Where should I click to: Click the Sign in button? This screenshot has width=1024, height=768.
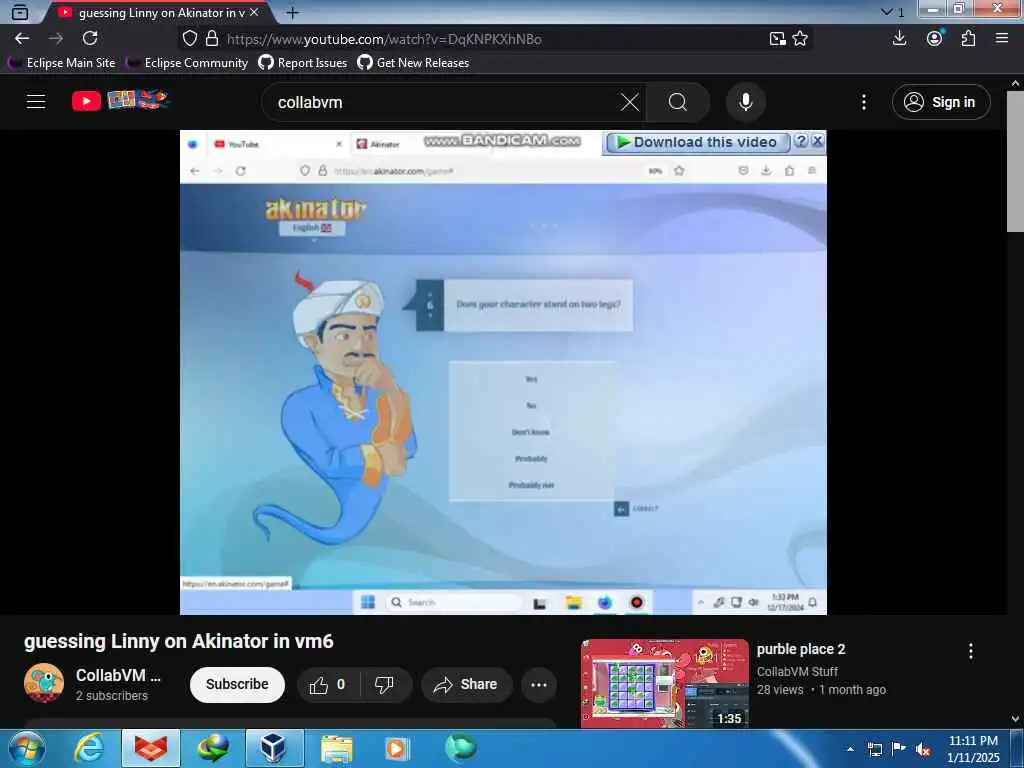click(x=941, y=102)
